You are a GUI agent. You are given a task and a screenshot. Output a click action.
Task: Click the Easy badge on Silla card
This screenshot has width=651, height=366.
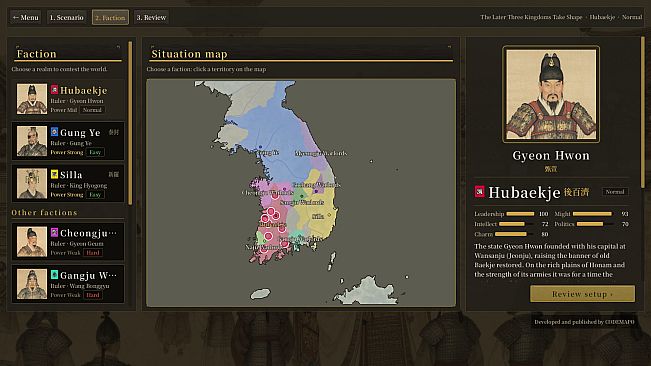coord(95,195)
